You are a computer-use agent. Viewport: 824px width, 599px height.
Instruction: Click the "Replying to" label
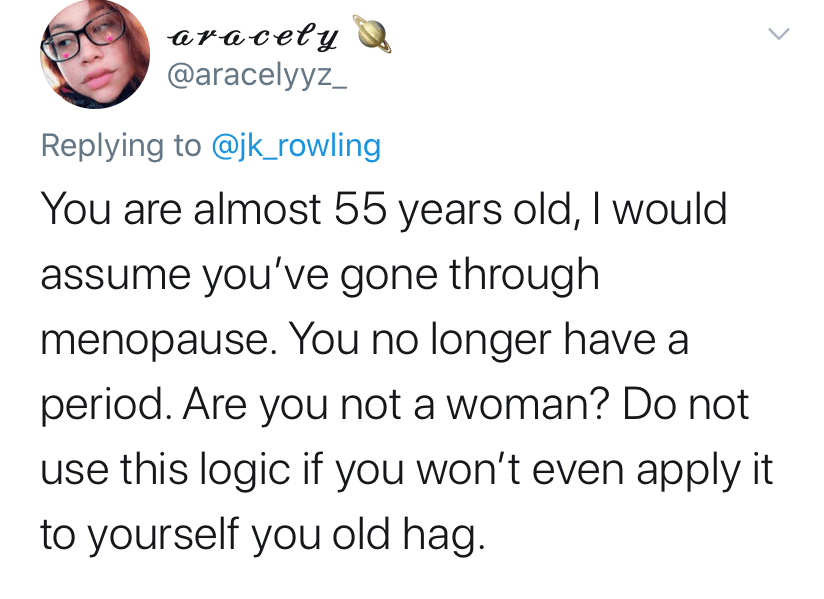tap(121, 146)
